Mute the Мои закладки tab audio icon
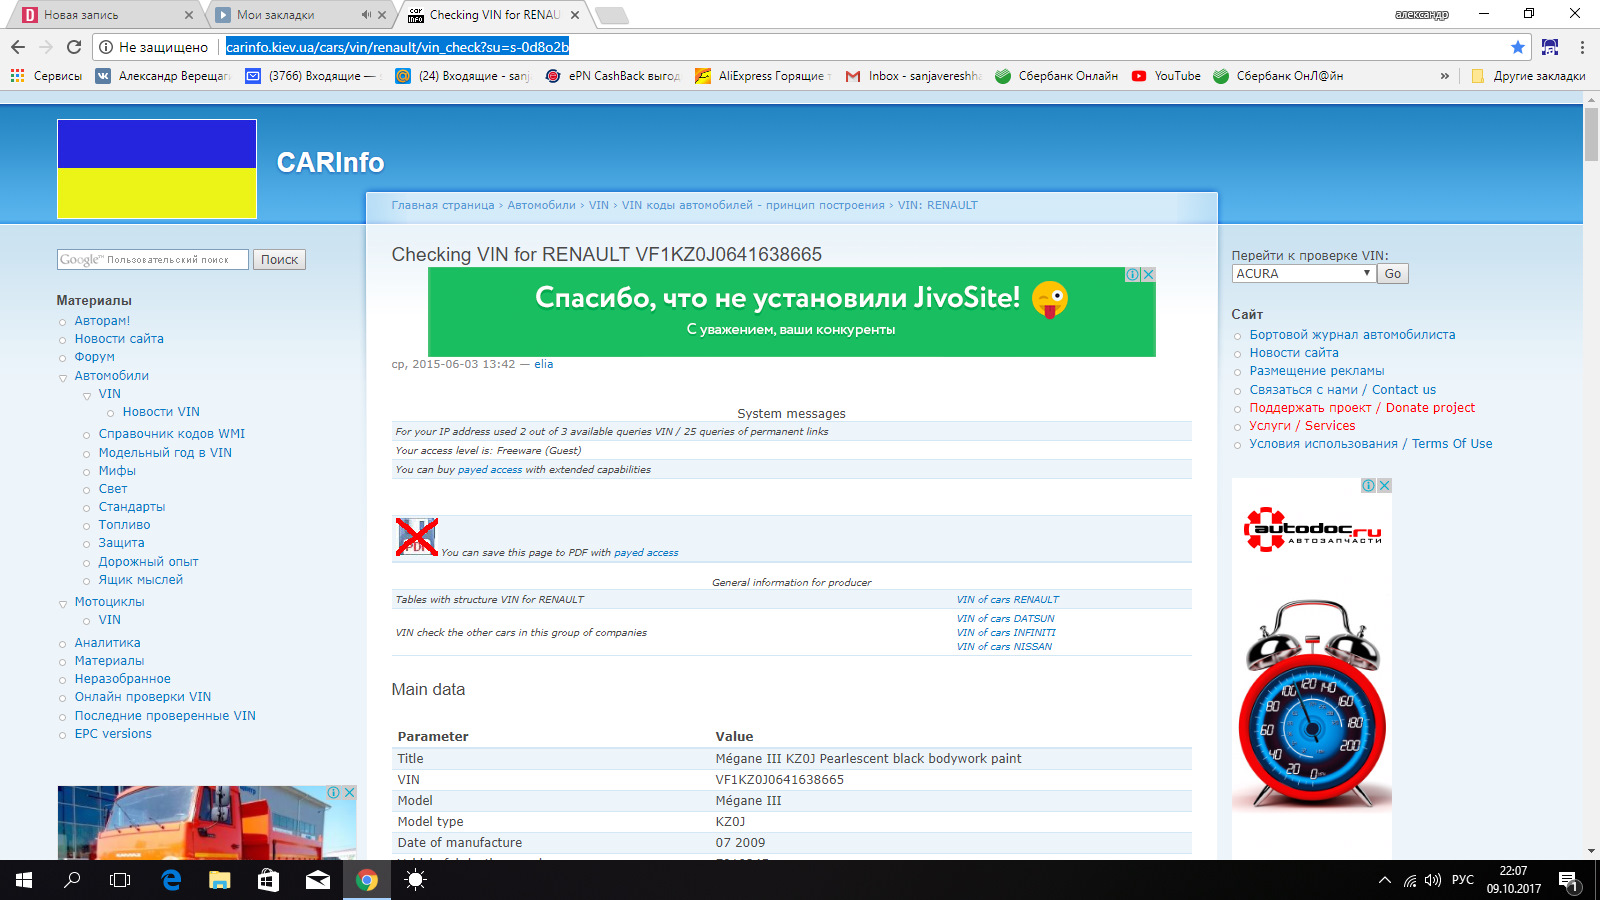Image resolution: width=1600 pixels, height=900 pixels. coord(366,15)
